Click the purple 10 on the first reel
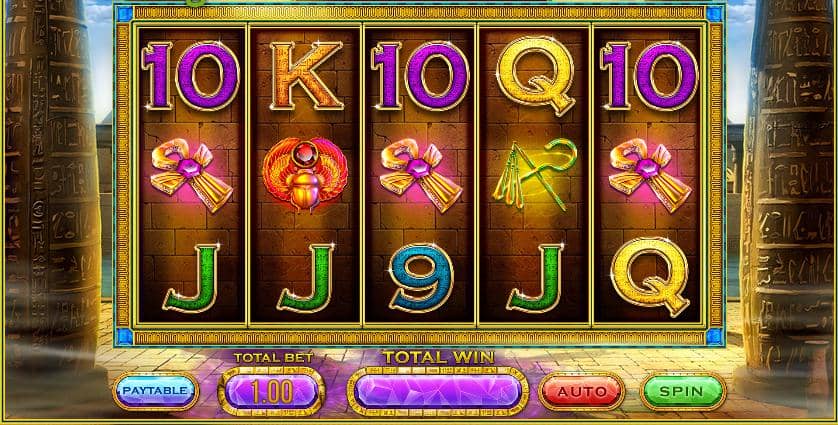The image size is (838, 425). (191, 75)
